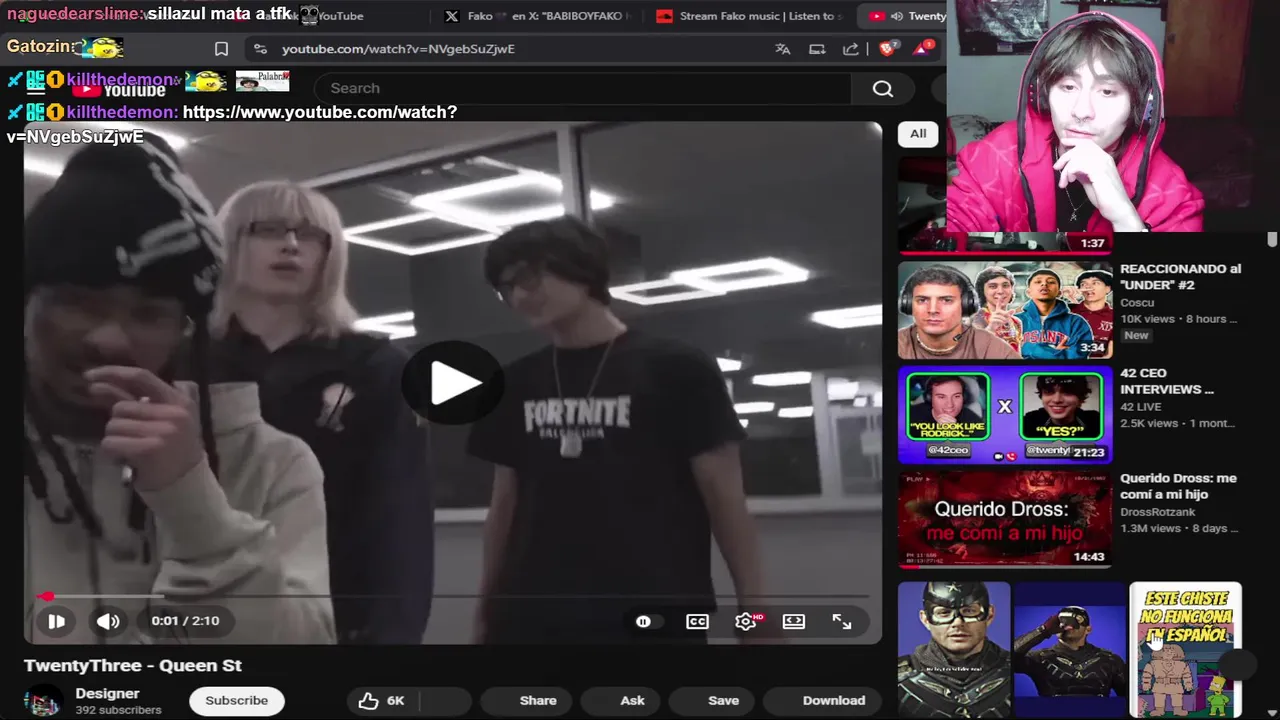This screenshot has width=1280, height=720.
Task: Open the REACCIONANDO al "UNDER" #2 title link
Action: pos(1181,277)
